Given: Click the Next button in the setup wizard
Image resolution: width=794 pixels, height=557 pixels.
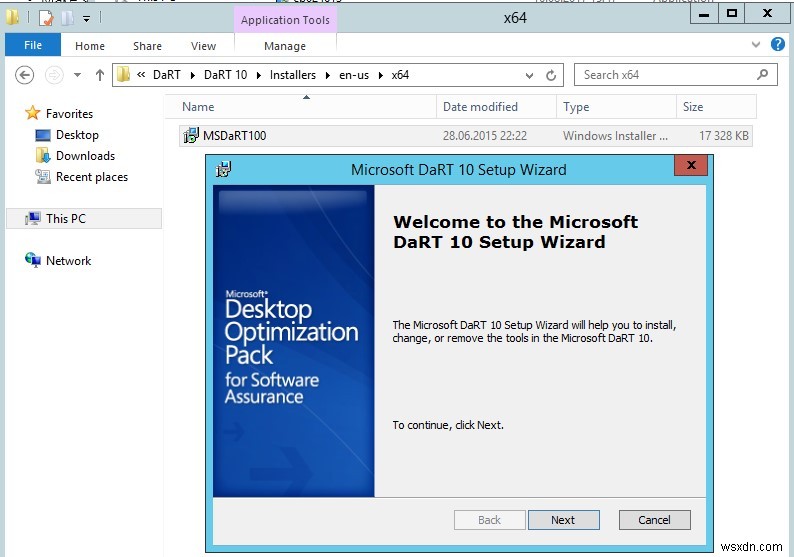Looking at the screenshot, I should (x=563, y=520).
